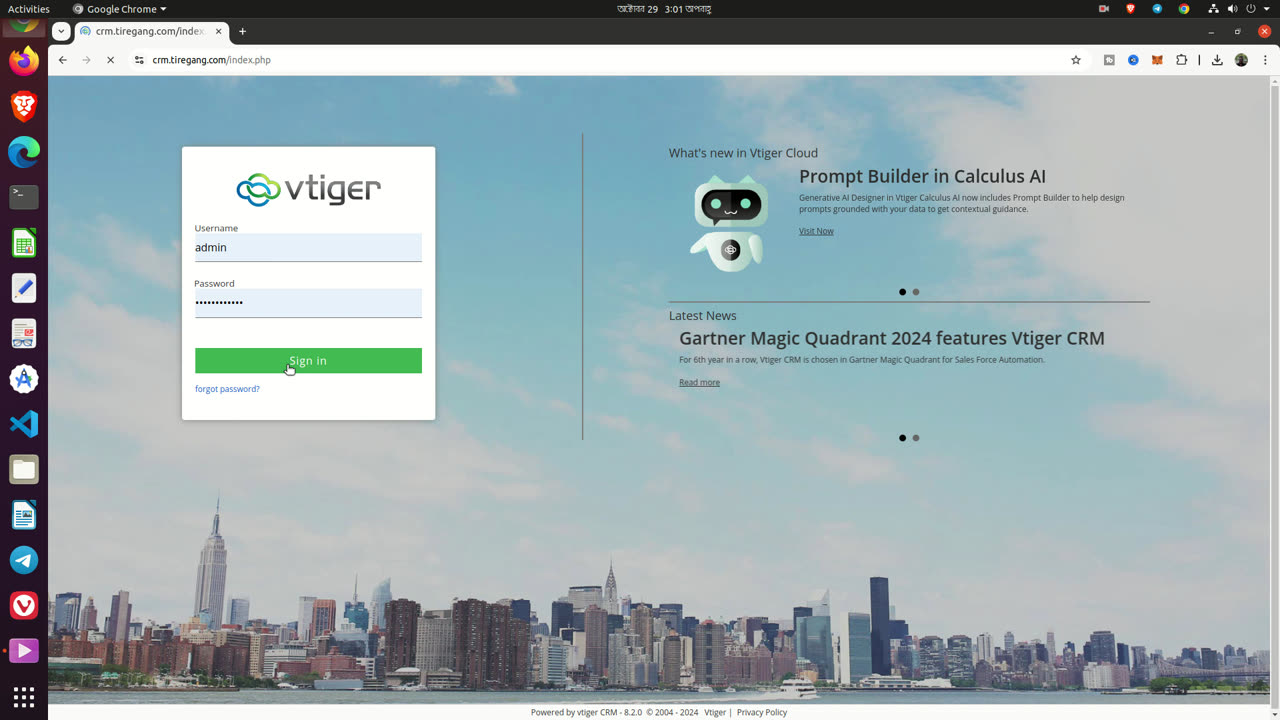
Task: Select second dot of What's new carousel
Action: (x=916, y=292)
